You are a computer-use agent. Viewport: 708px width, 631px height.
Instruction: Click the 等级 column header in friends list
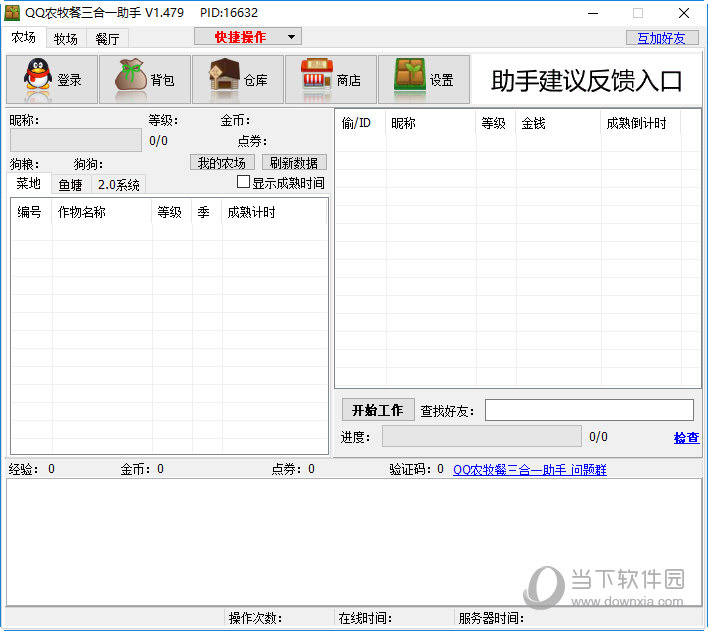pyautogui.click(x=496, y=123)
